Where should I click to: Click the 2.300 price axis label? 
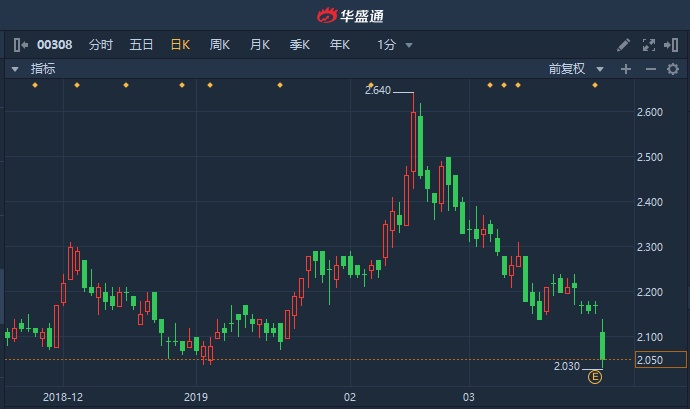click(650, 247)
